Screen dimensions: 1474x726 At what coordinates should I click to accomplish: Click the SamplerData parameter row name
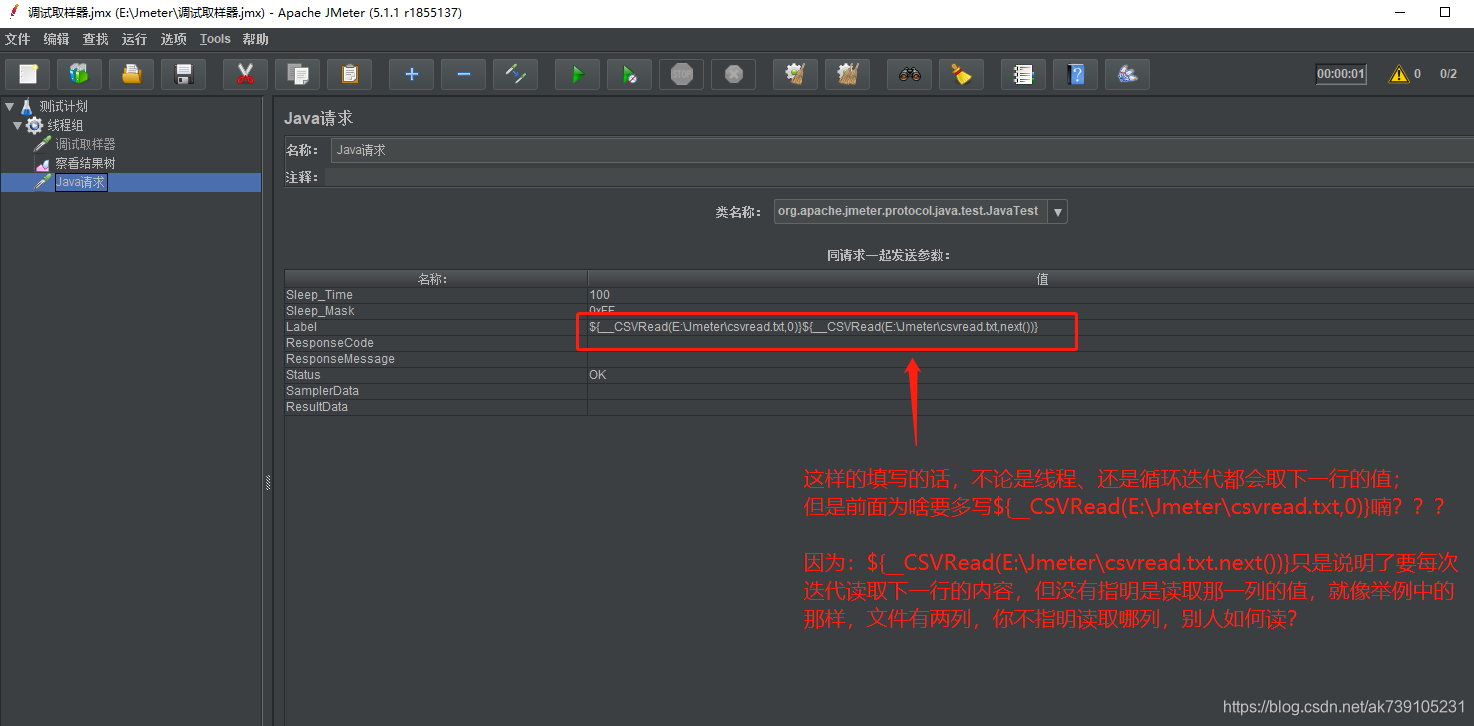coord(436,391)
